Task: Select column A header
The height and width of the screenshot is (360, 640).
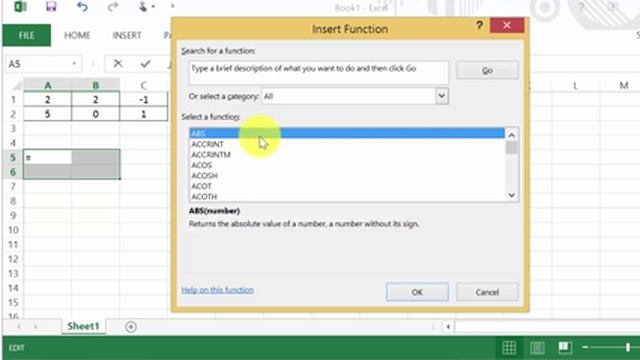Action: click(48, 85)
